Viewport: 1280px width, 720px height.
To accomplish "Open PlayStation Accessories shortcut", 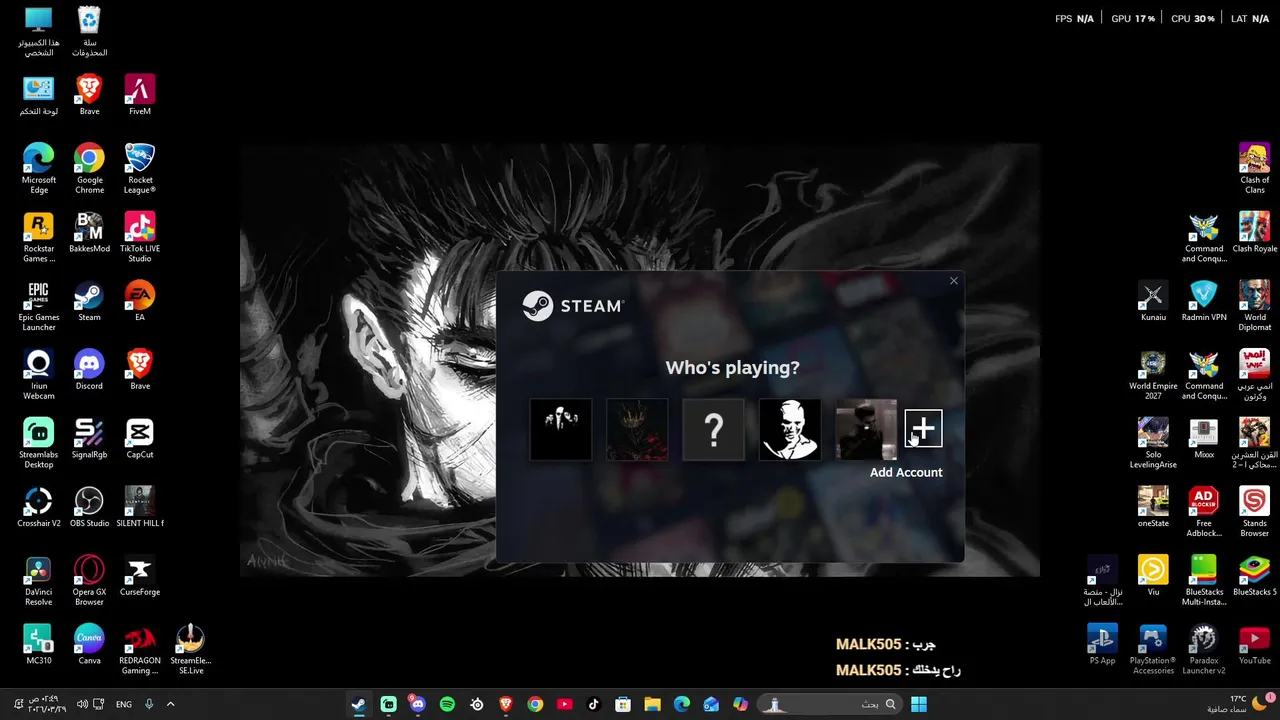I will coord(1153,649).
